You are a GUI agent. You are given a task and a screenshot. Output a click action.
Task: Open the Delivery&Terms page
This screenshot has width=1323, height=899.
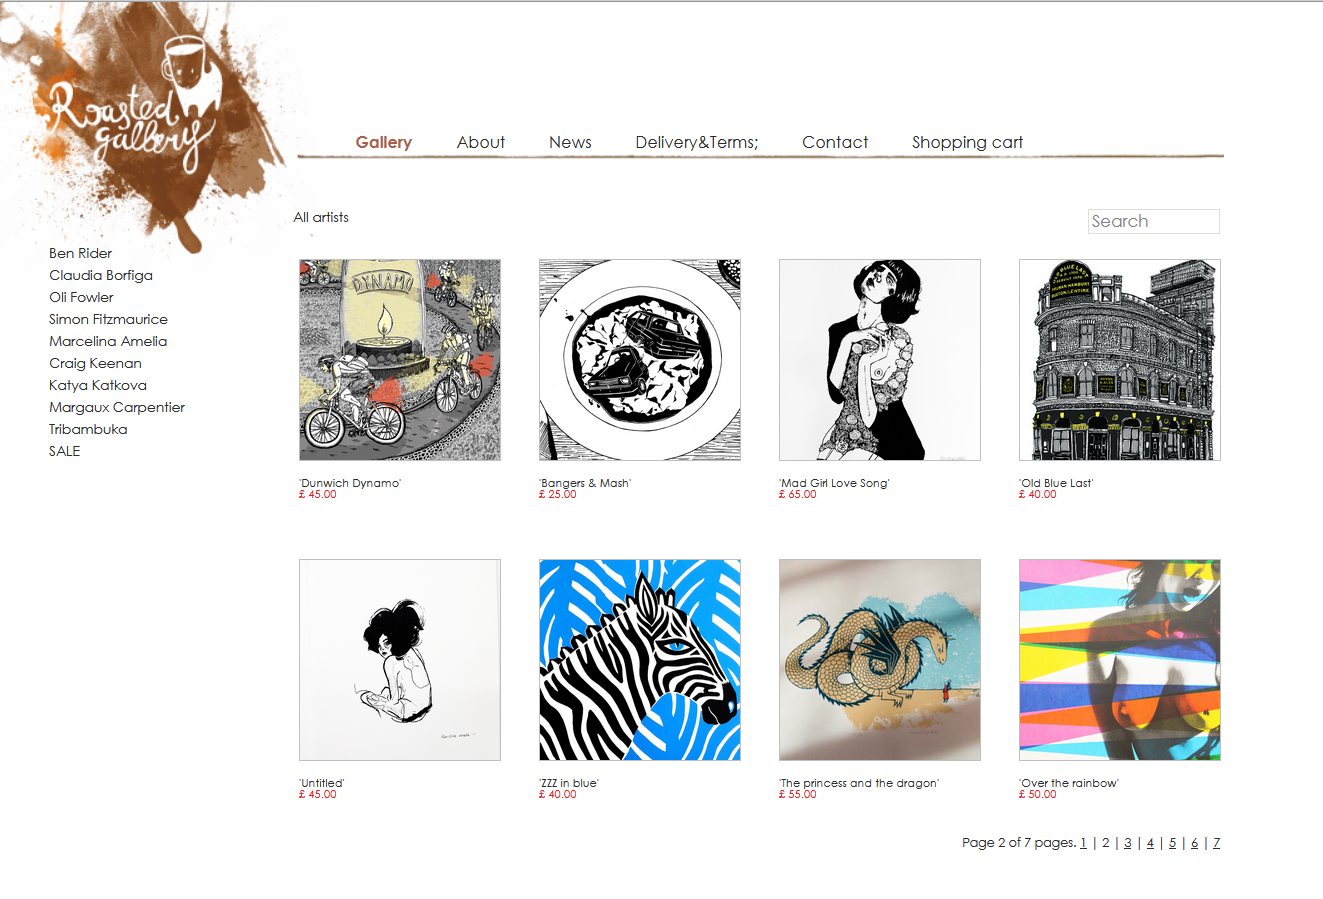pyautogui.click(x=697, y=142)
